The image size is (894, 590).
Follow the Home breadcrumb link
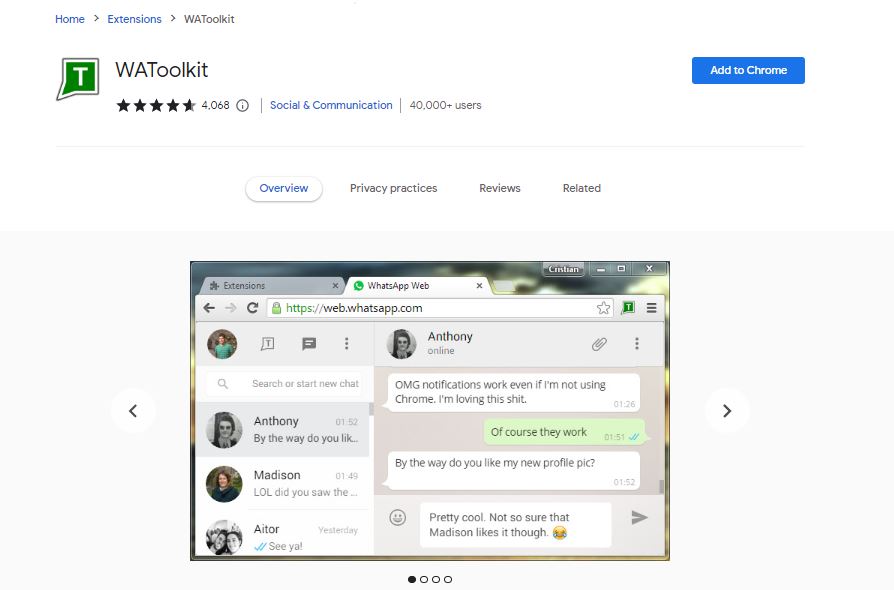[x=70, y=19]
